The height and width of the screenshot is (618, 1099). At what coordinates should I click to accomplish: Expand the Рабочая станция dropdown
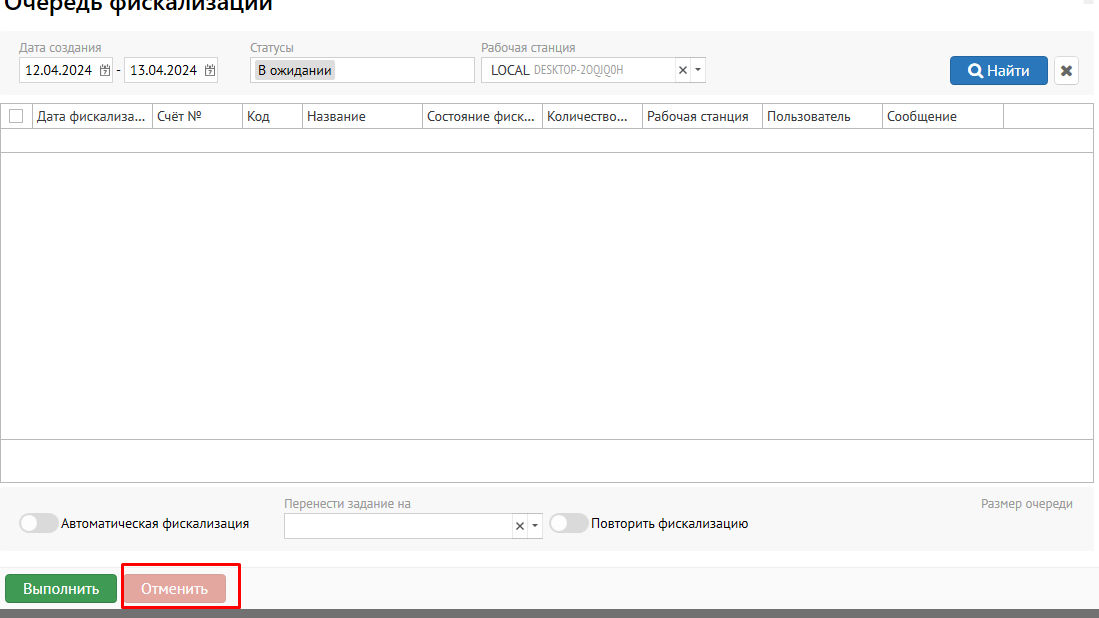698,70
